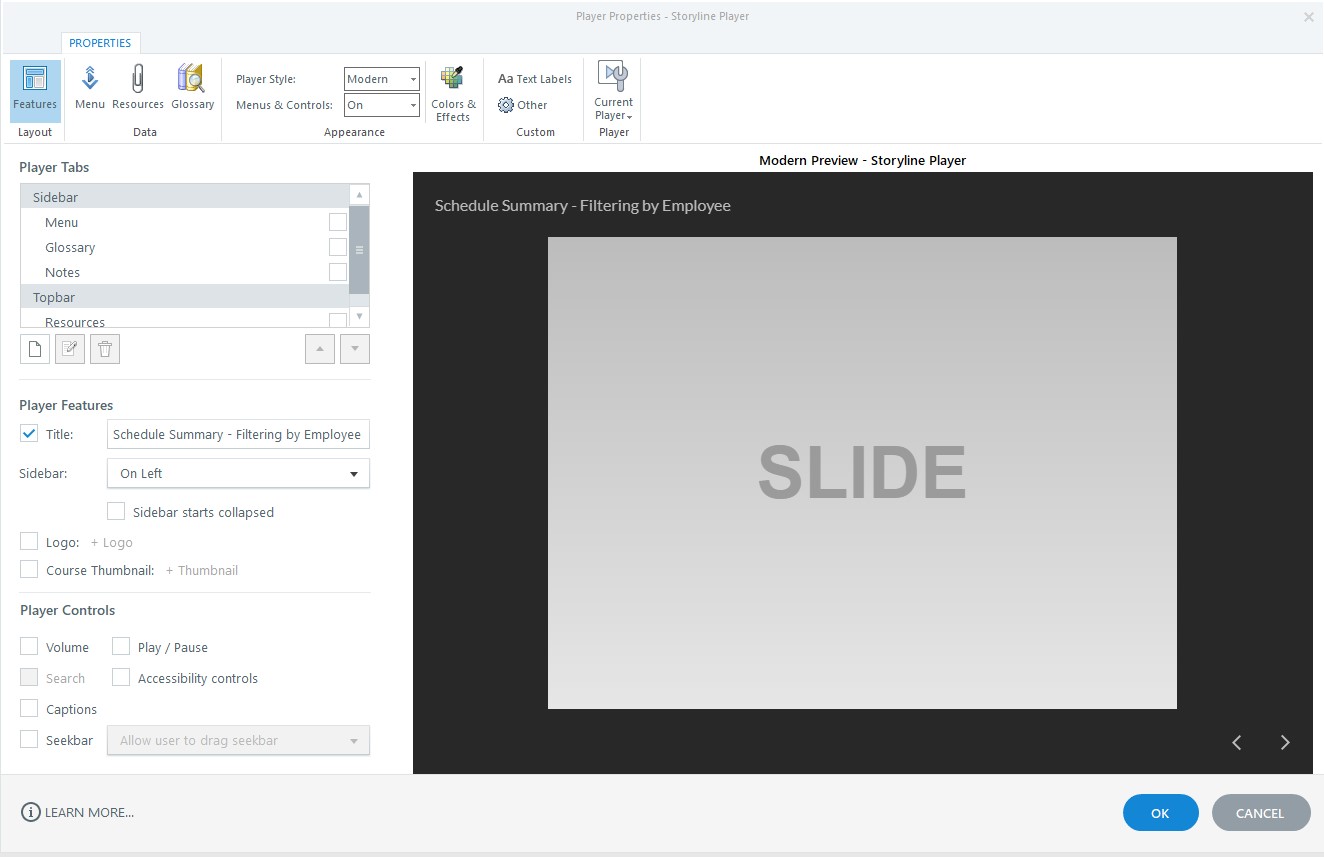The width and height of the screenshot is (1324, 857).
Task: Enable Sidebar starts collapsed option
Action: click(116, 512)
